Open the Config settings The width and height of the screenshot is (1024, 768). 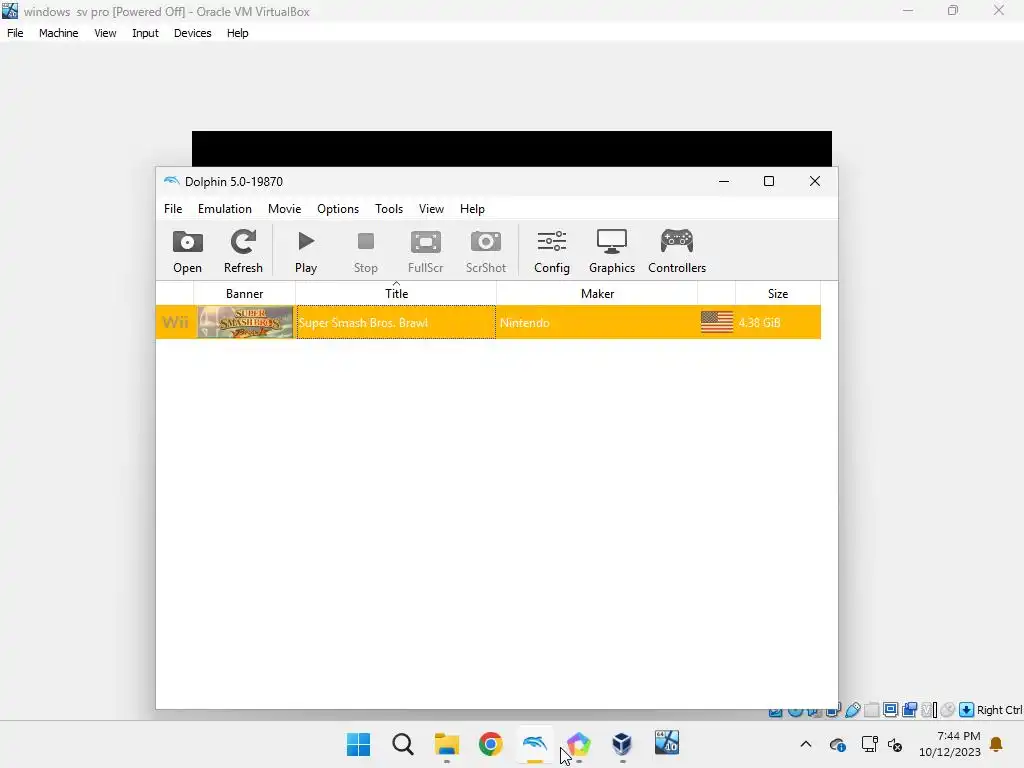click(x=552, y=251)
